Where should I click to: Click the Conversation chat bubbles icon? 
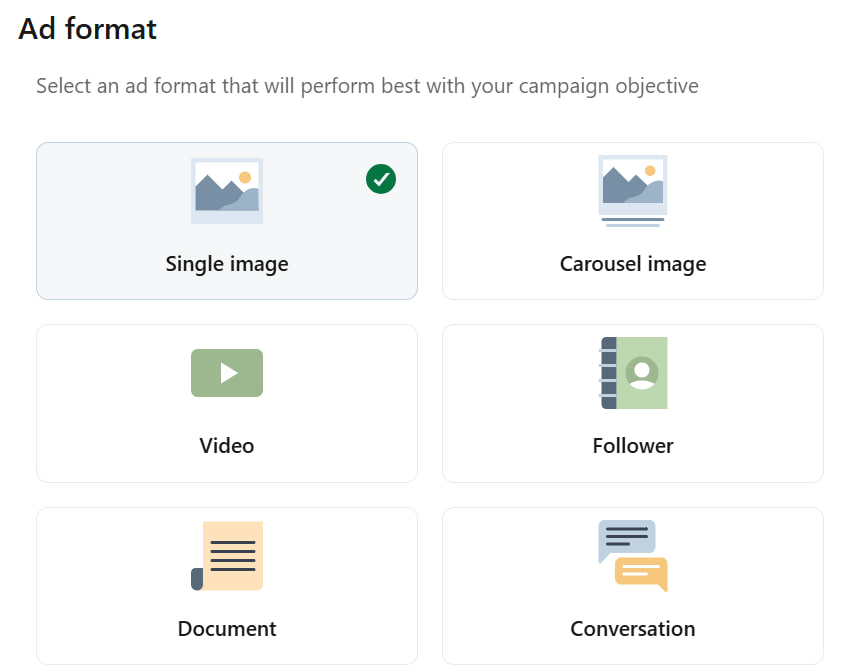click(633, 556)
